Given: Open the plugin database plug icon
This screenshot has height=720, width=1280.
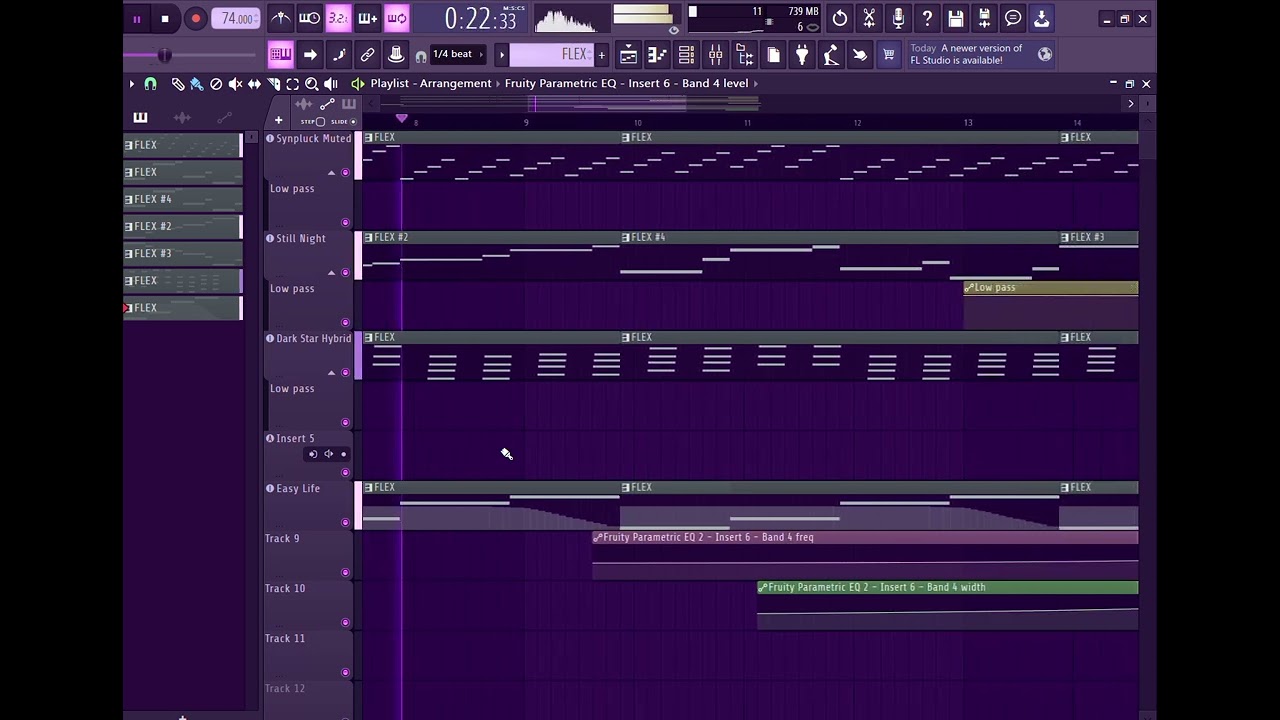Looking at the screenshot, I should [x=802, y=54].
